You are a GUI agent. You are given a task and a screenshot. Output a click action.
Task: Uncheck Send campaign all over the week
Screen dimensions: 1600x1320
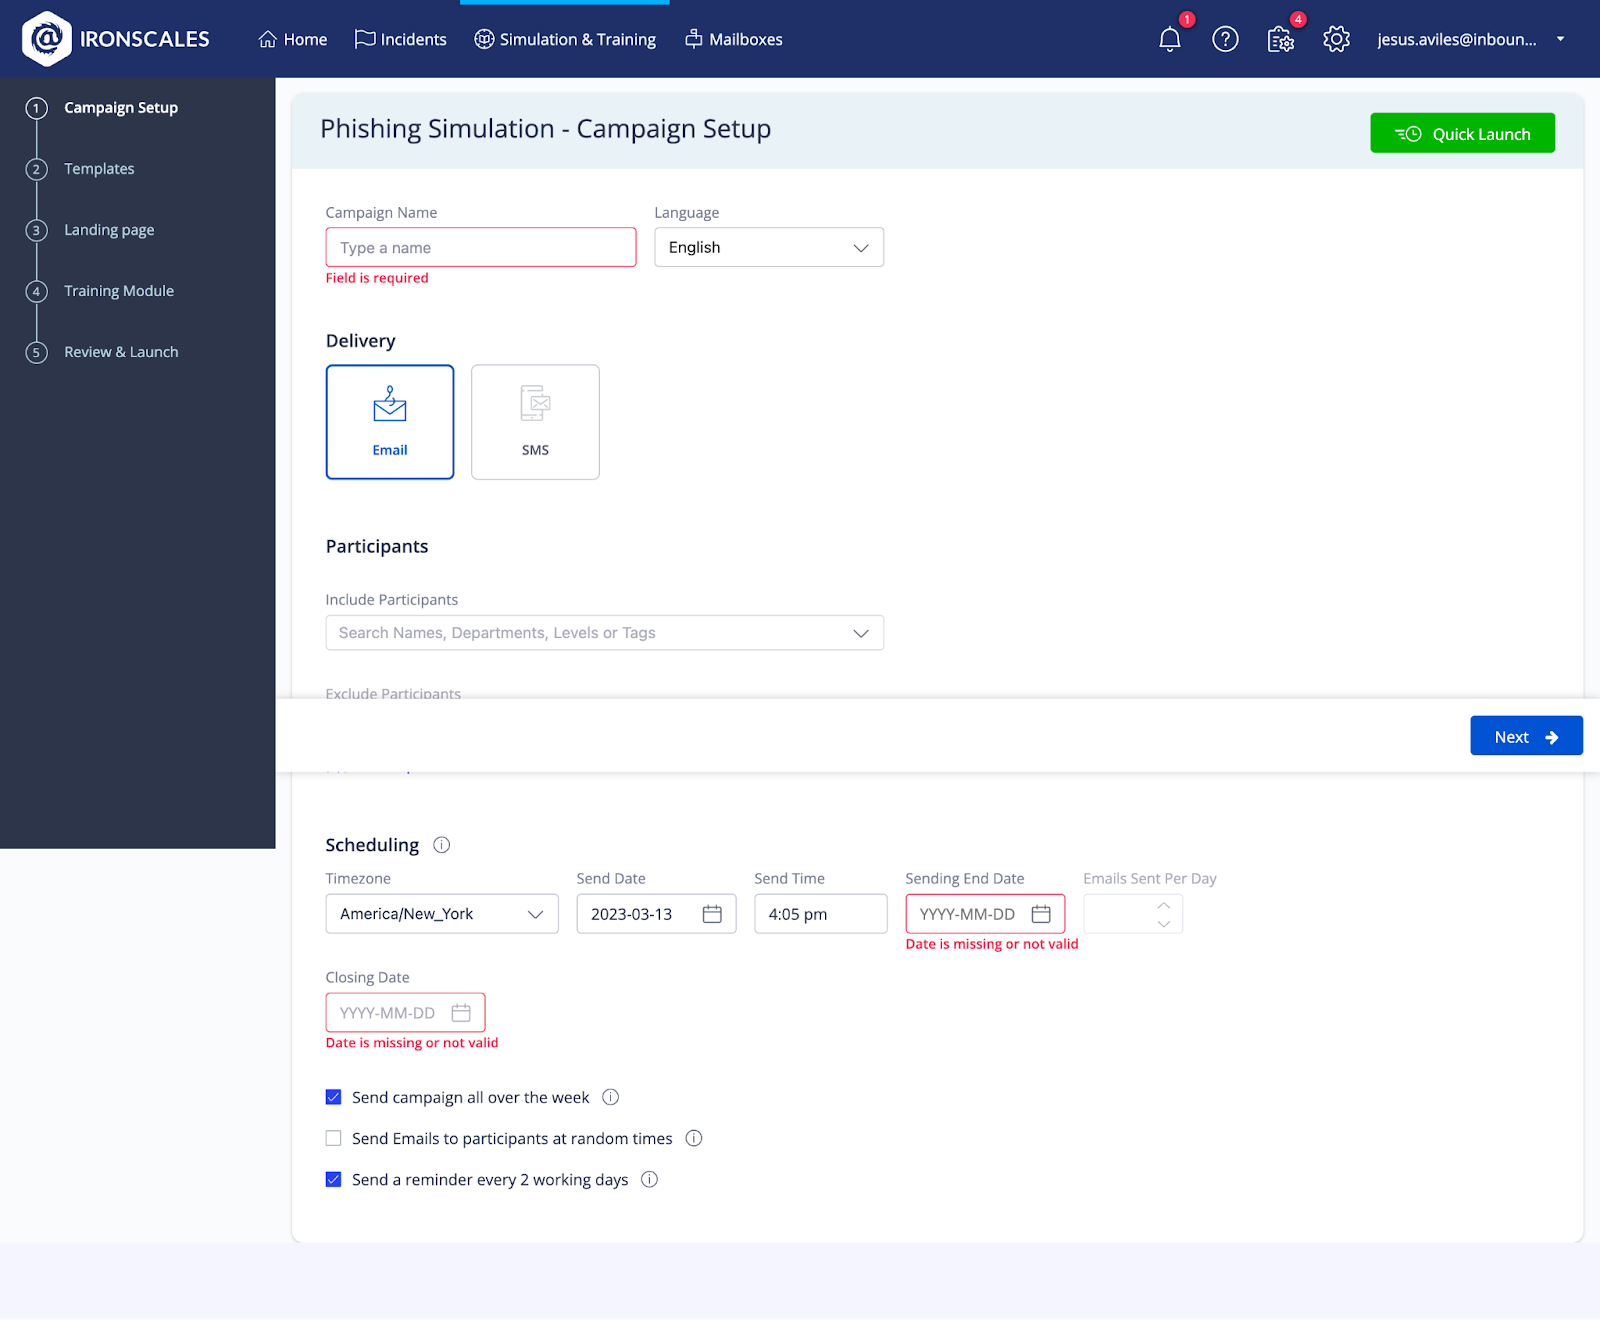[x=334, y=1097]
